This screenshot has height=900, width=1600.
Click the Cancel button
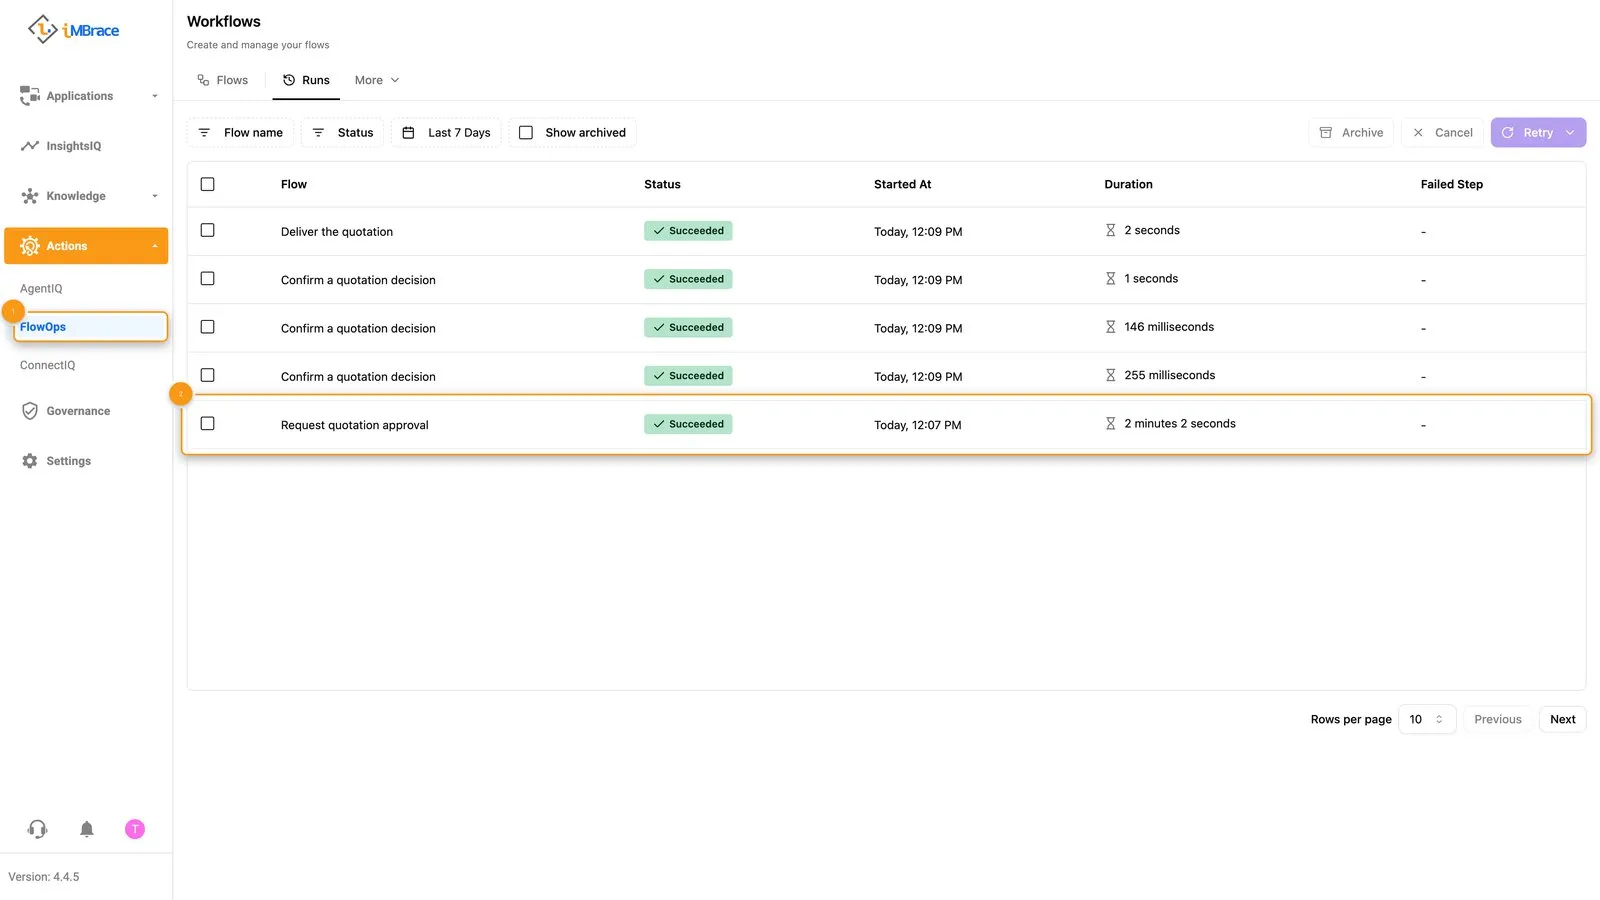point(1442,132)
